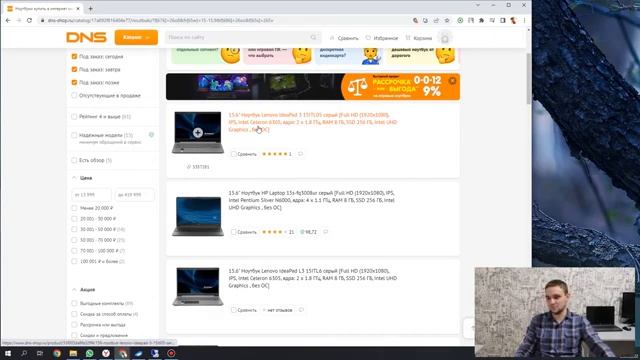Image resolution: width=640 pixels, height=360 pixels.
Task: Open Lenovo IdeaPad L3 15ITL6 product title
Action: (313, 278)
